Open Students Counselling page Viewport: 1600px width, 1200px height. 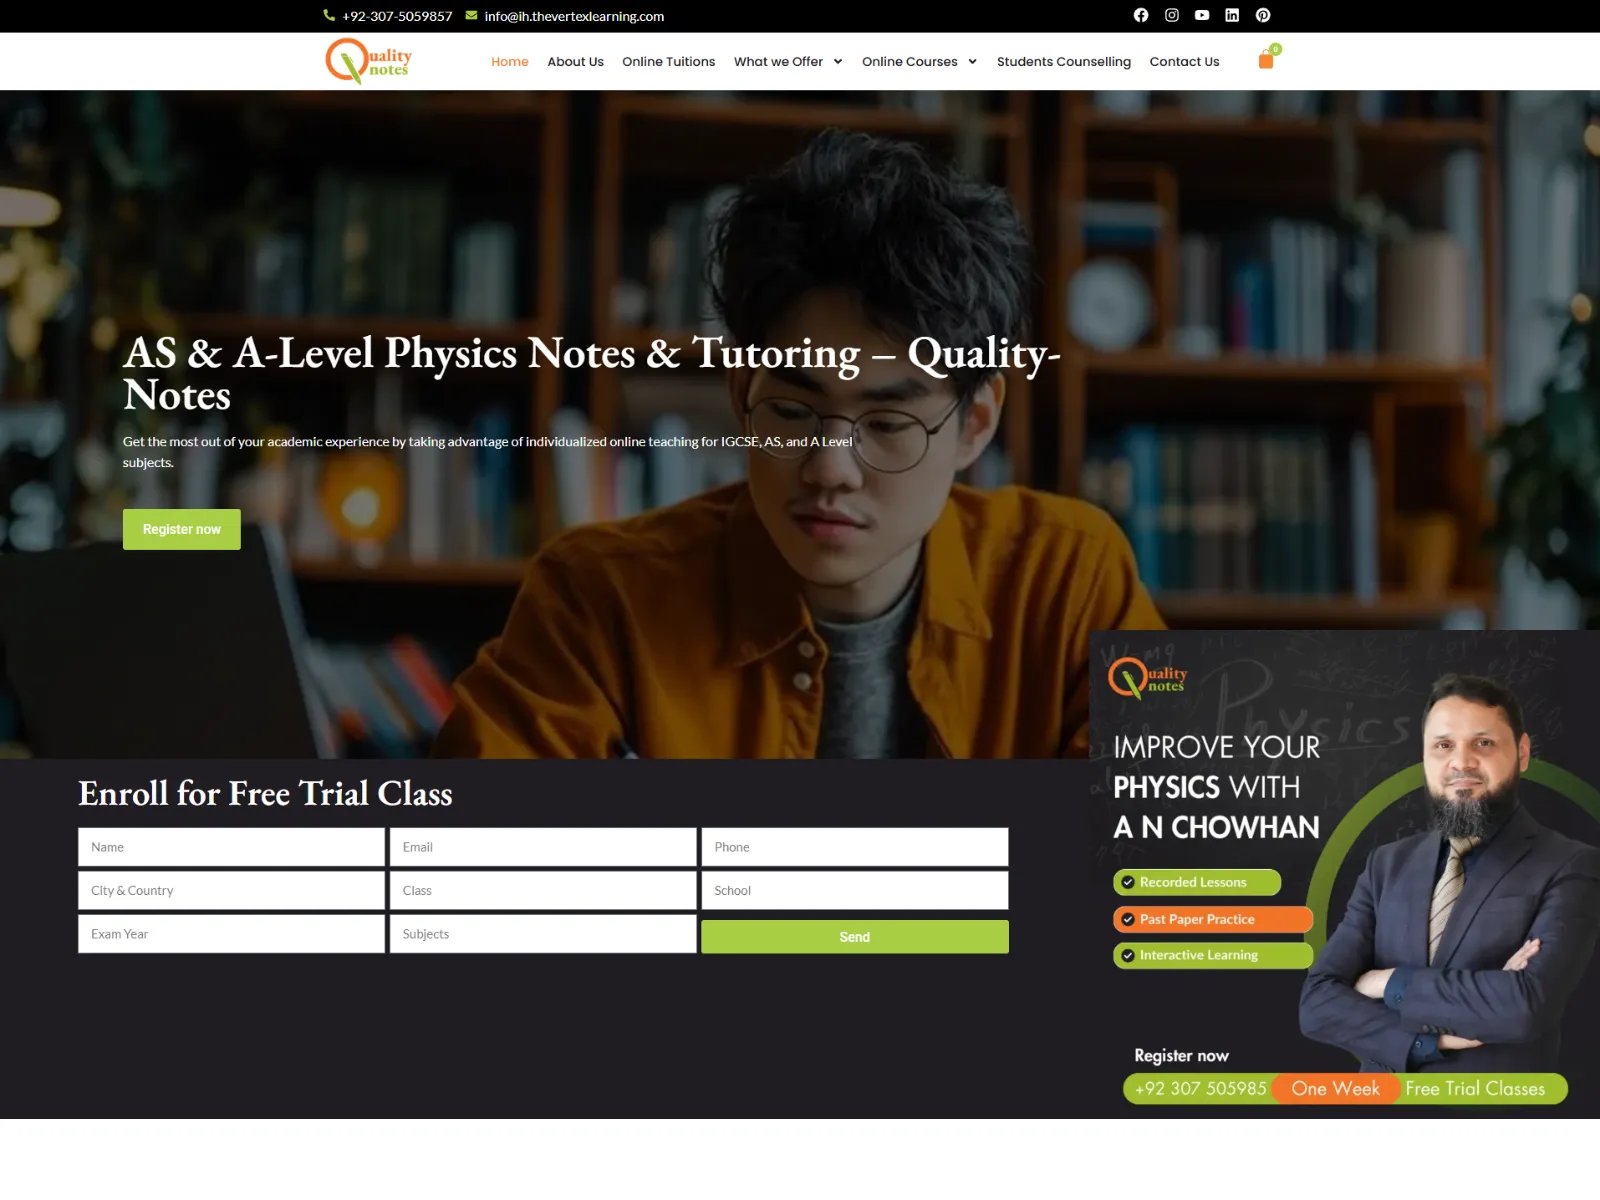pos(1064,62)
